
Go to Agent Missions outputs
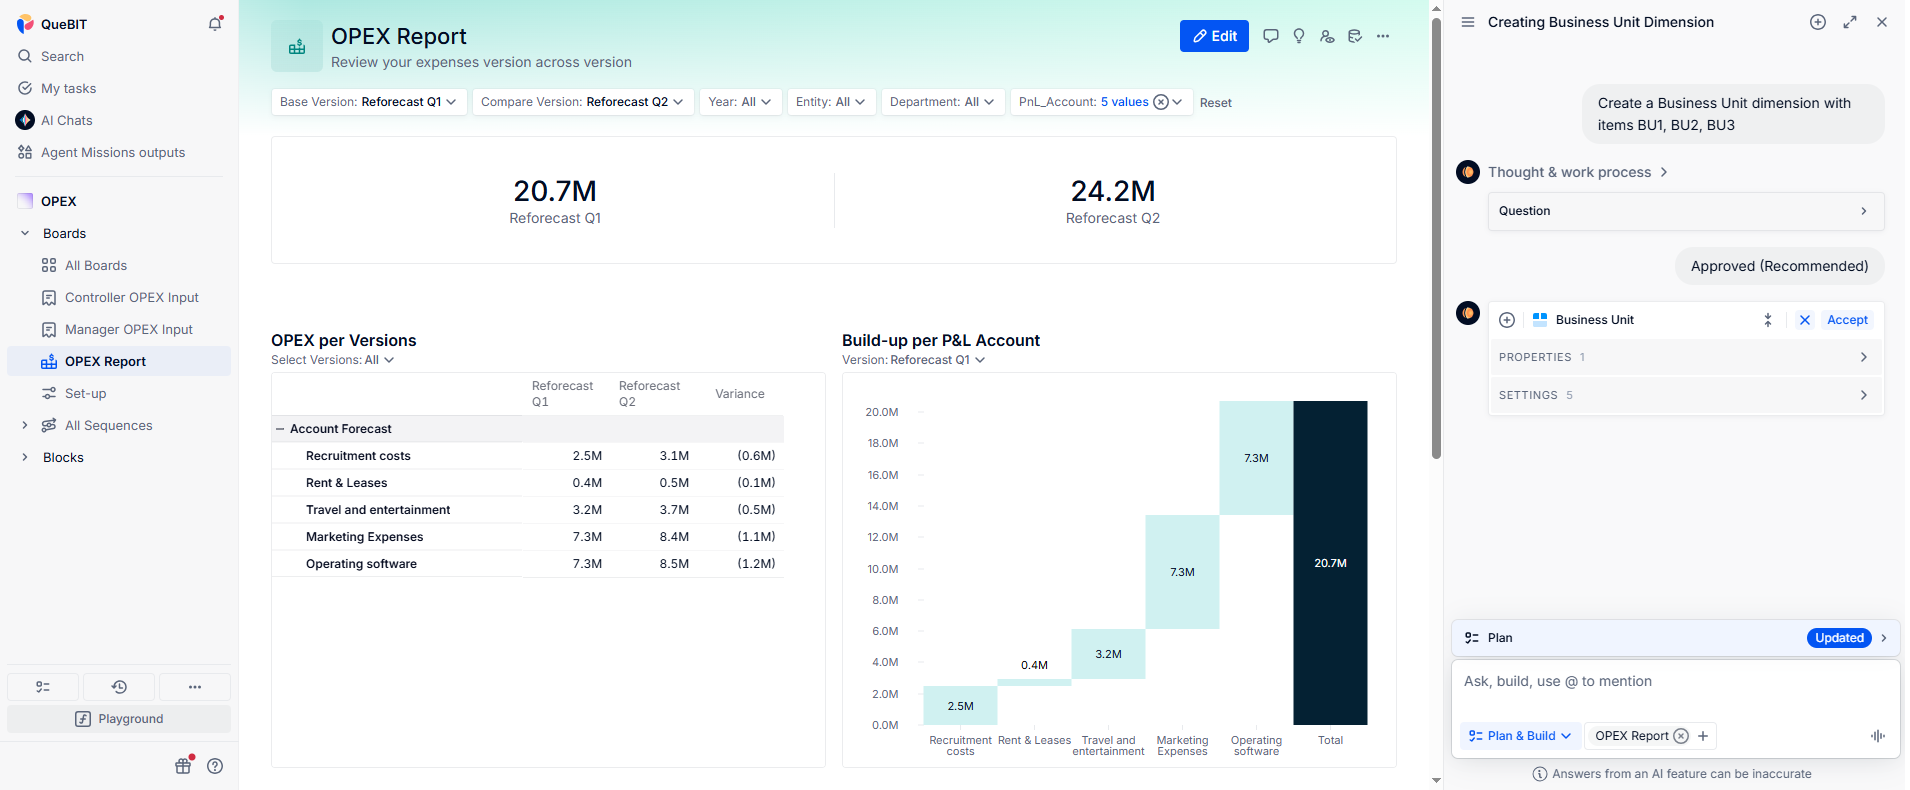[112, 152]
